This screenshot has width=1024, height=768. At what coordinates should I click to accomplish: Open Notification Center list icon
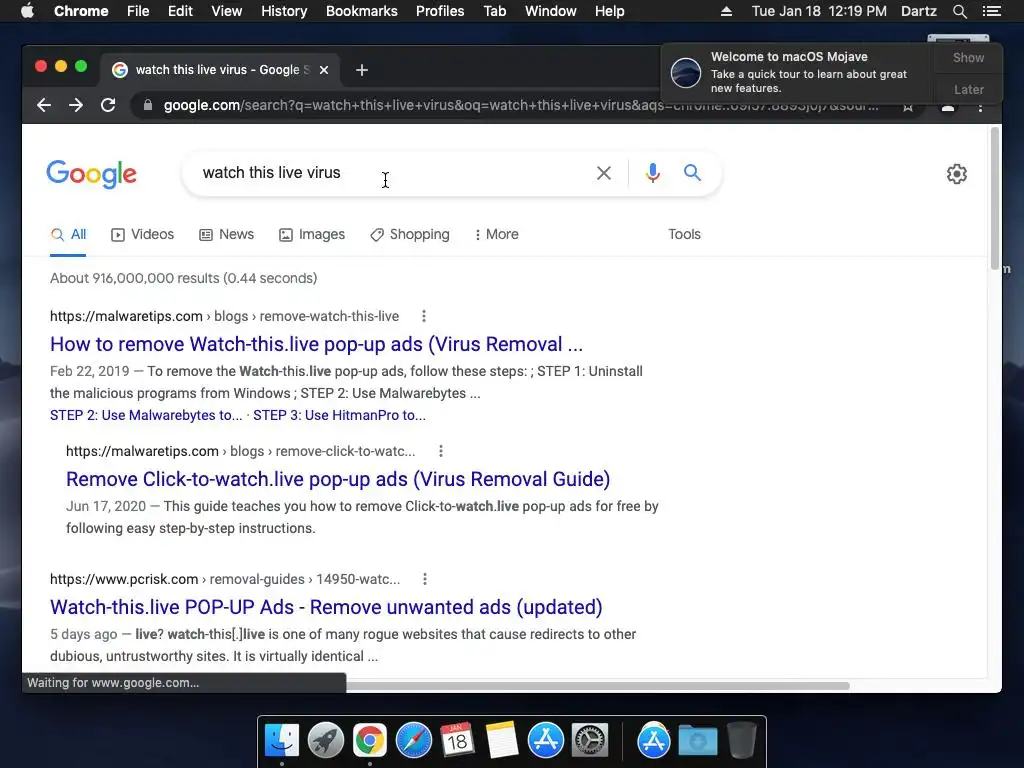(x=991, y=11)
